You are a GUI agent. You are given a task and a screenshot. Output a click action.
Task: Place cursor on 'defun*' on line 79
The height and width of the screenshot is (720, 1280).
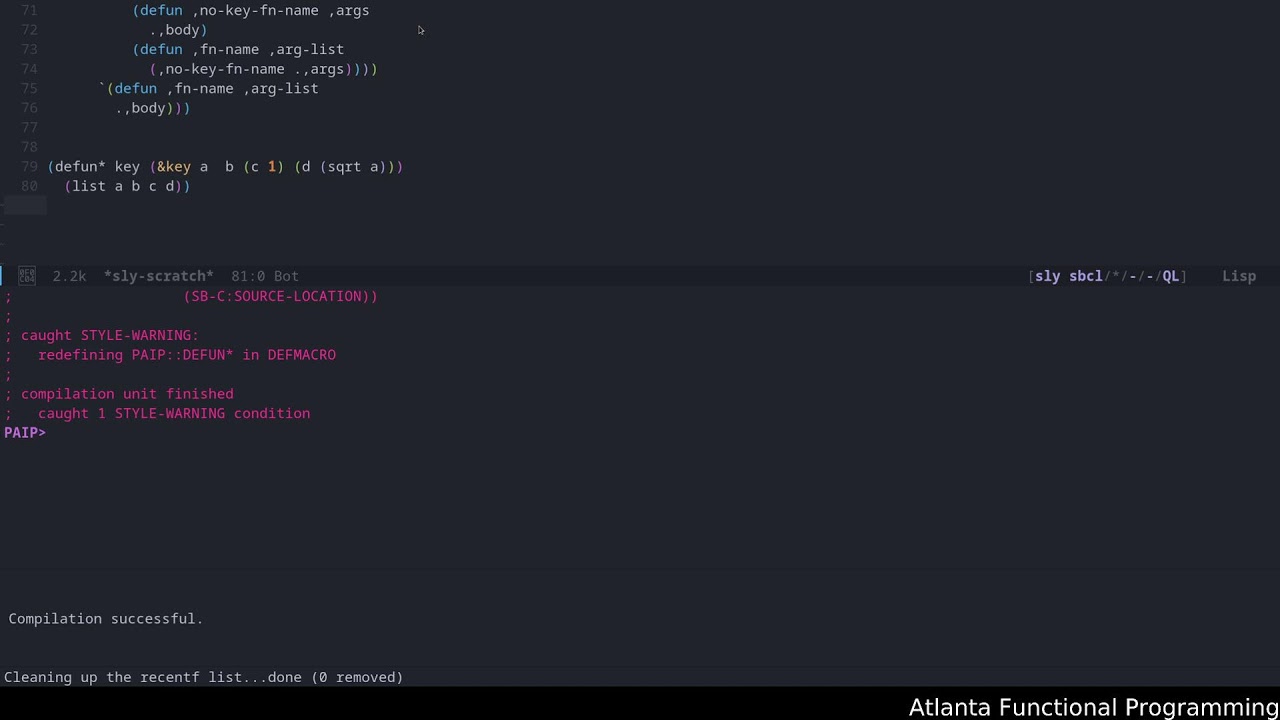click(80, 167)
